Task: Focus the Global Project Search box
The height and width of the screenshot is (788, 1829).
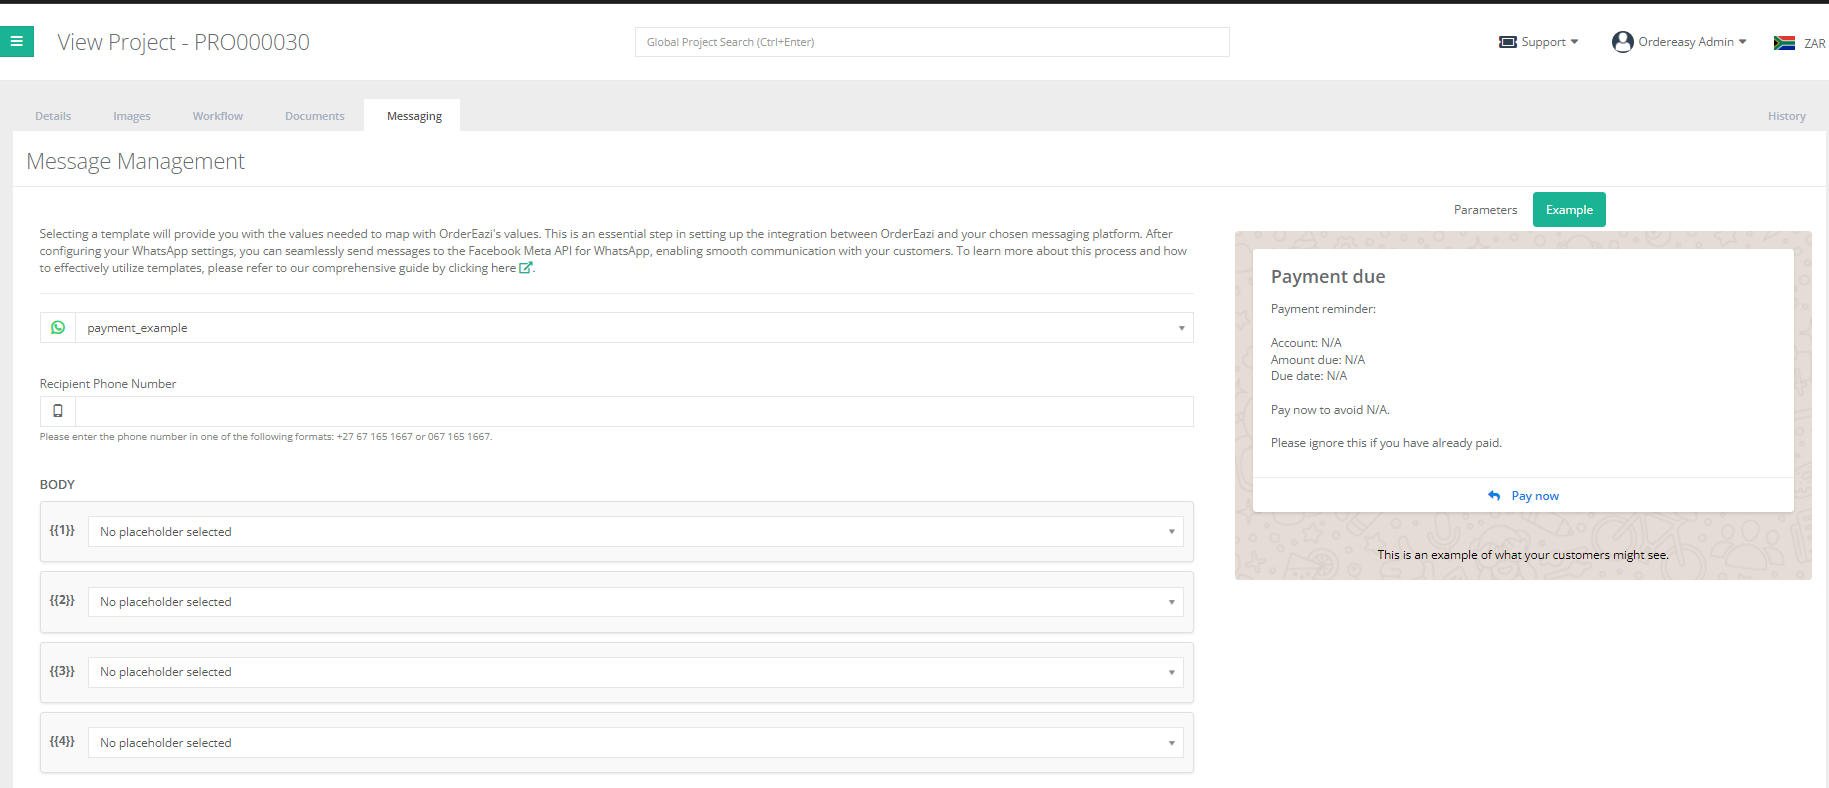Action: click(x=932, y=42)
